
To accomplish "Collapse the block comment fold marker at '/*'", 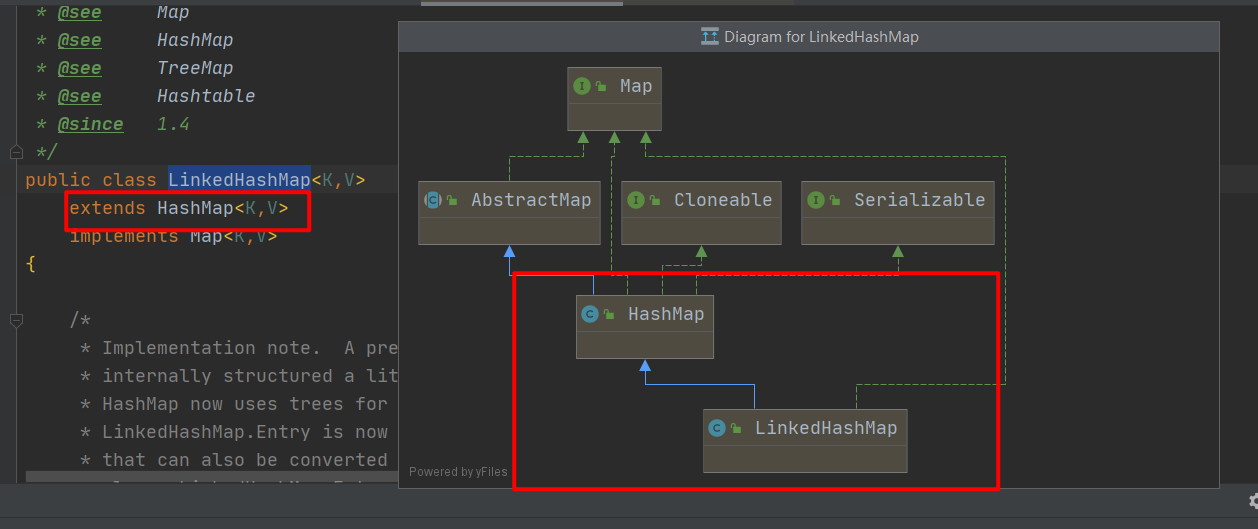I will click(x=16, y=320).
